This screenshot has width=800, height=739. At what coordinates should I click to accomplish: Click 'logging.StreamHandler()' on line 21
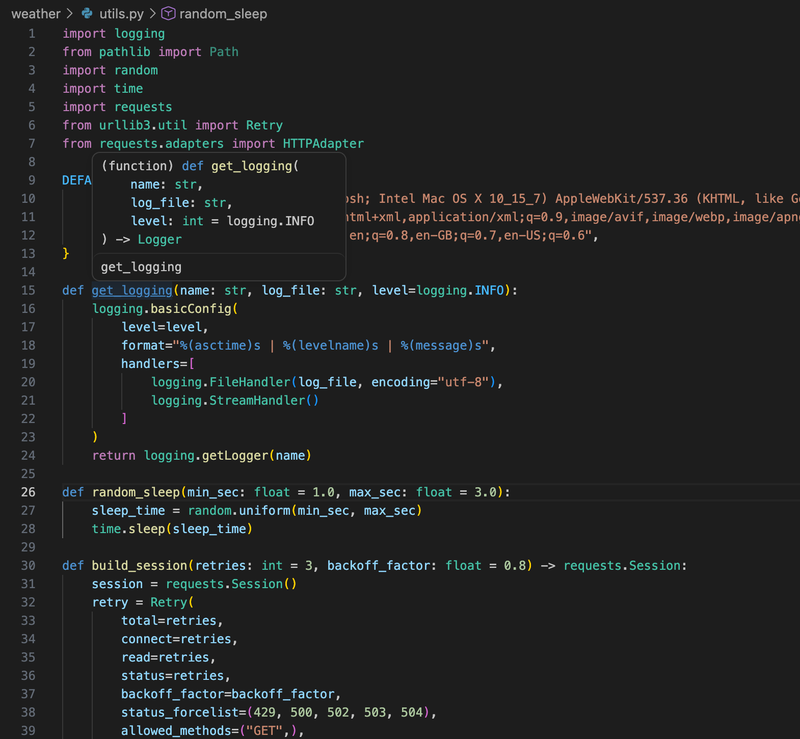point(235,401)
